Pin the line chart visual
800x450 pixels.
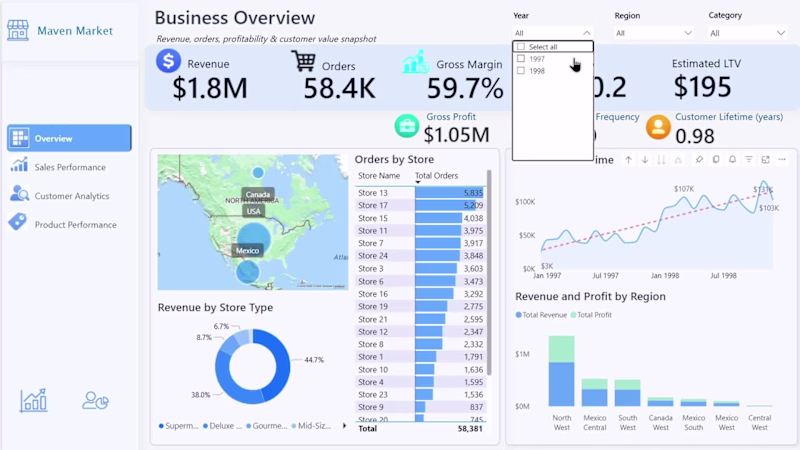(699, 160)
